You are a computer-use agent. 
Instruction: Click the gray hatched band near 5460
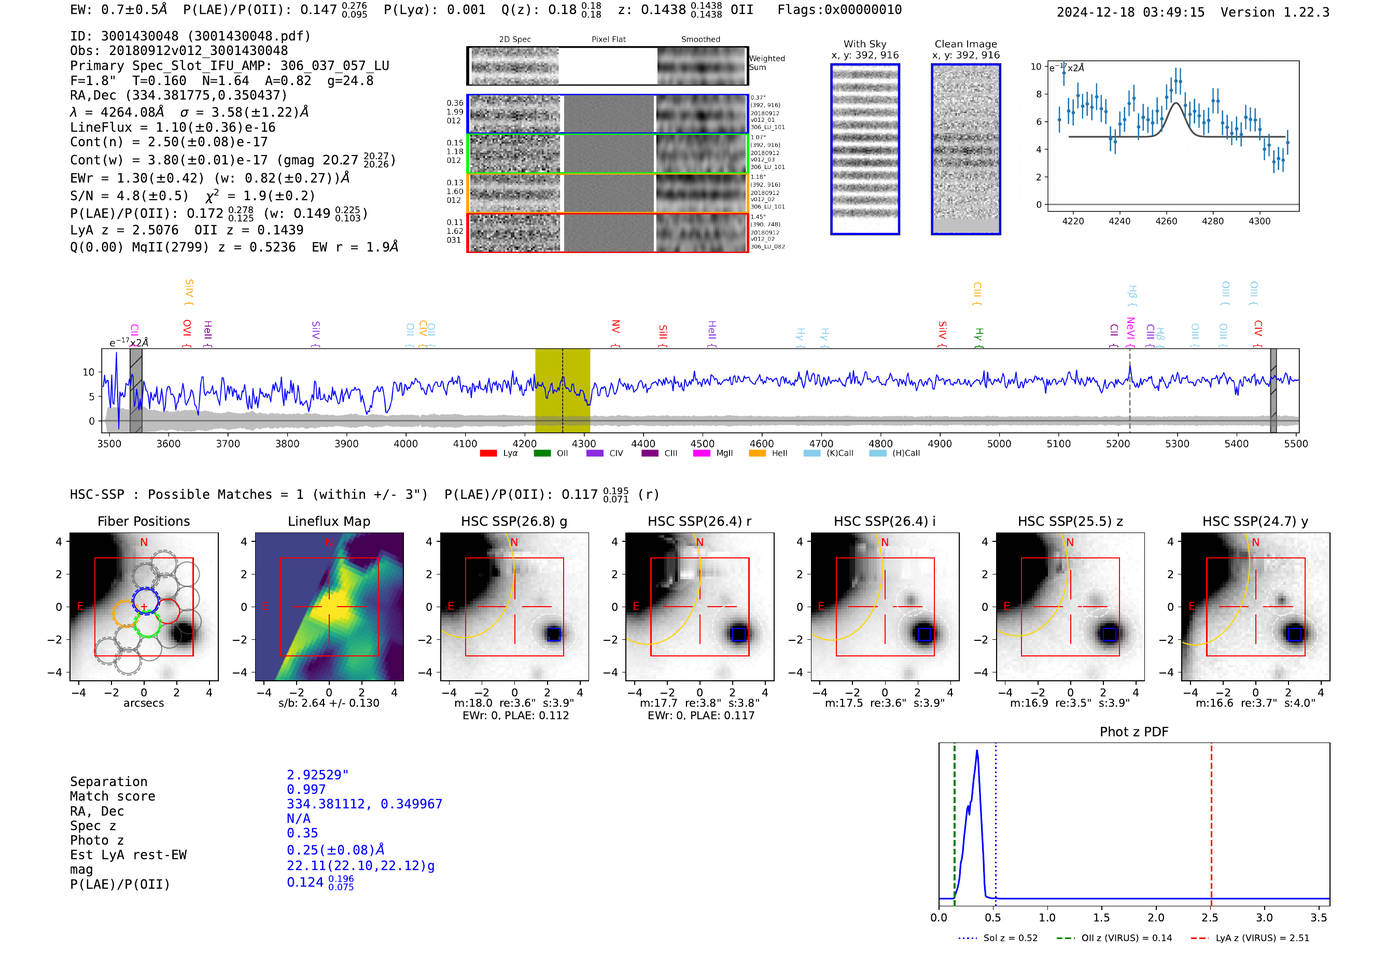[1273, 390]
